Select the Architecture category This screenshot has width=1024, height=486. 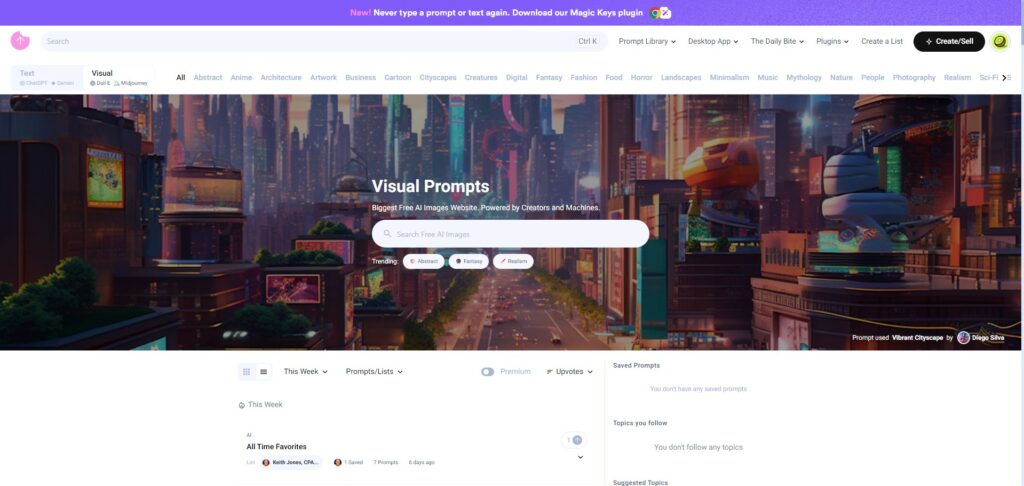(281, 78)
